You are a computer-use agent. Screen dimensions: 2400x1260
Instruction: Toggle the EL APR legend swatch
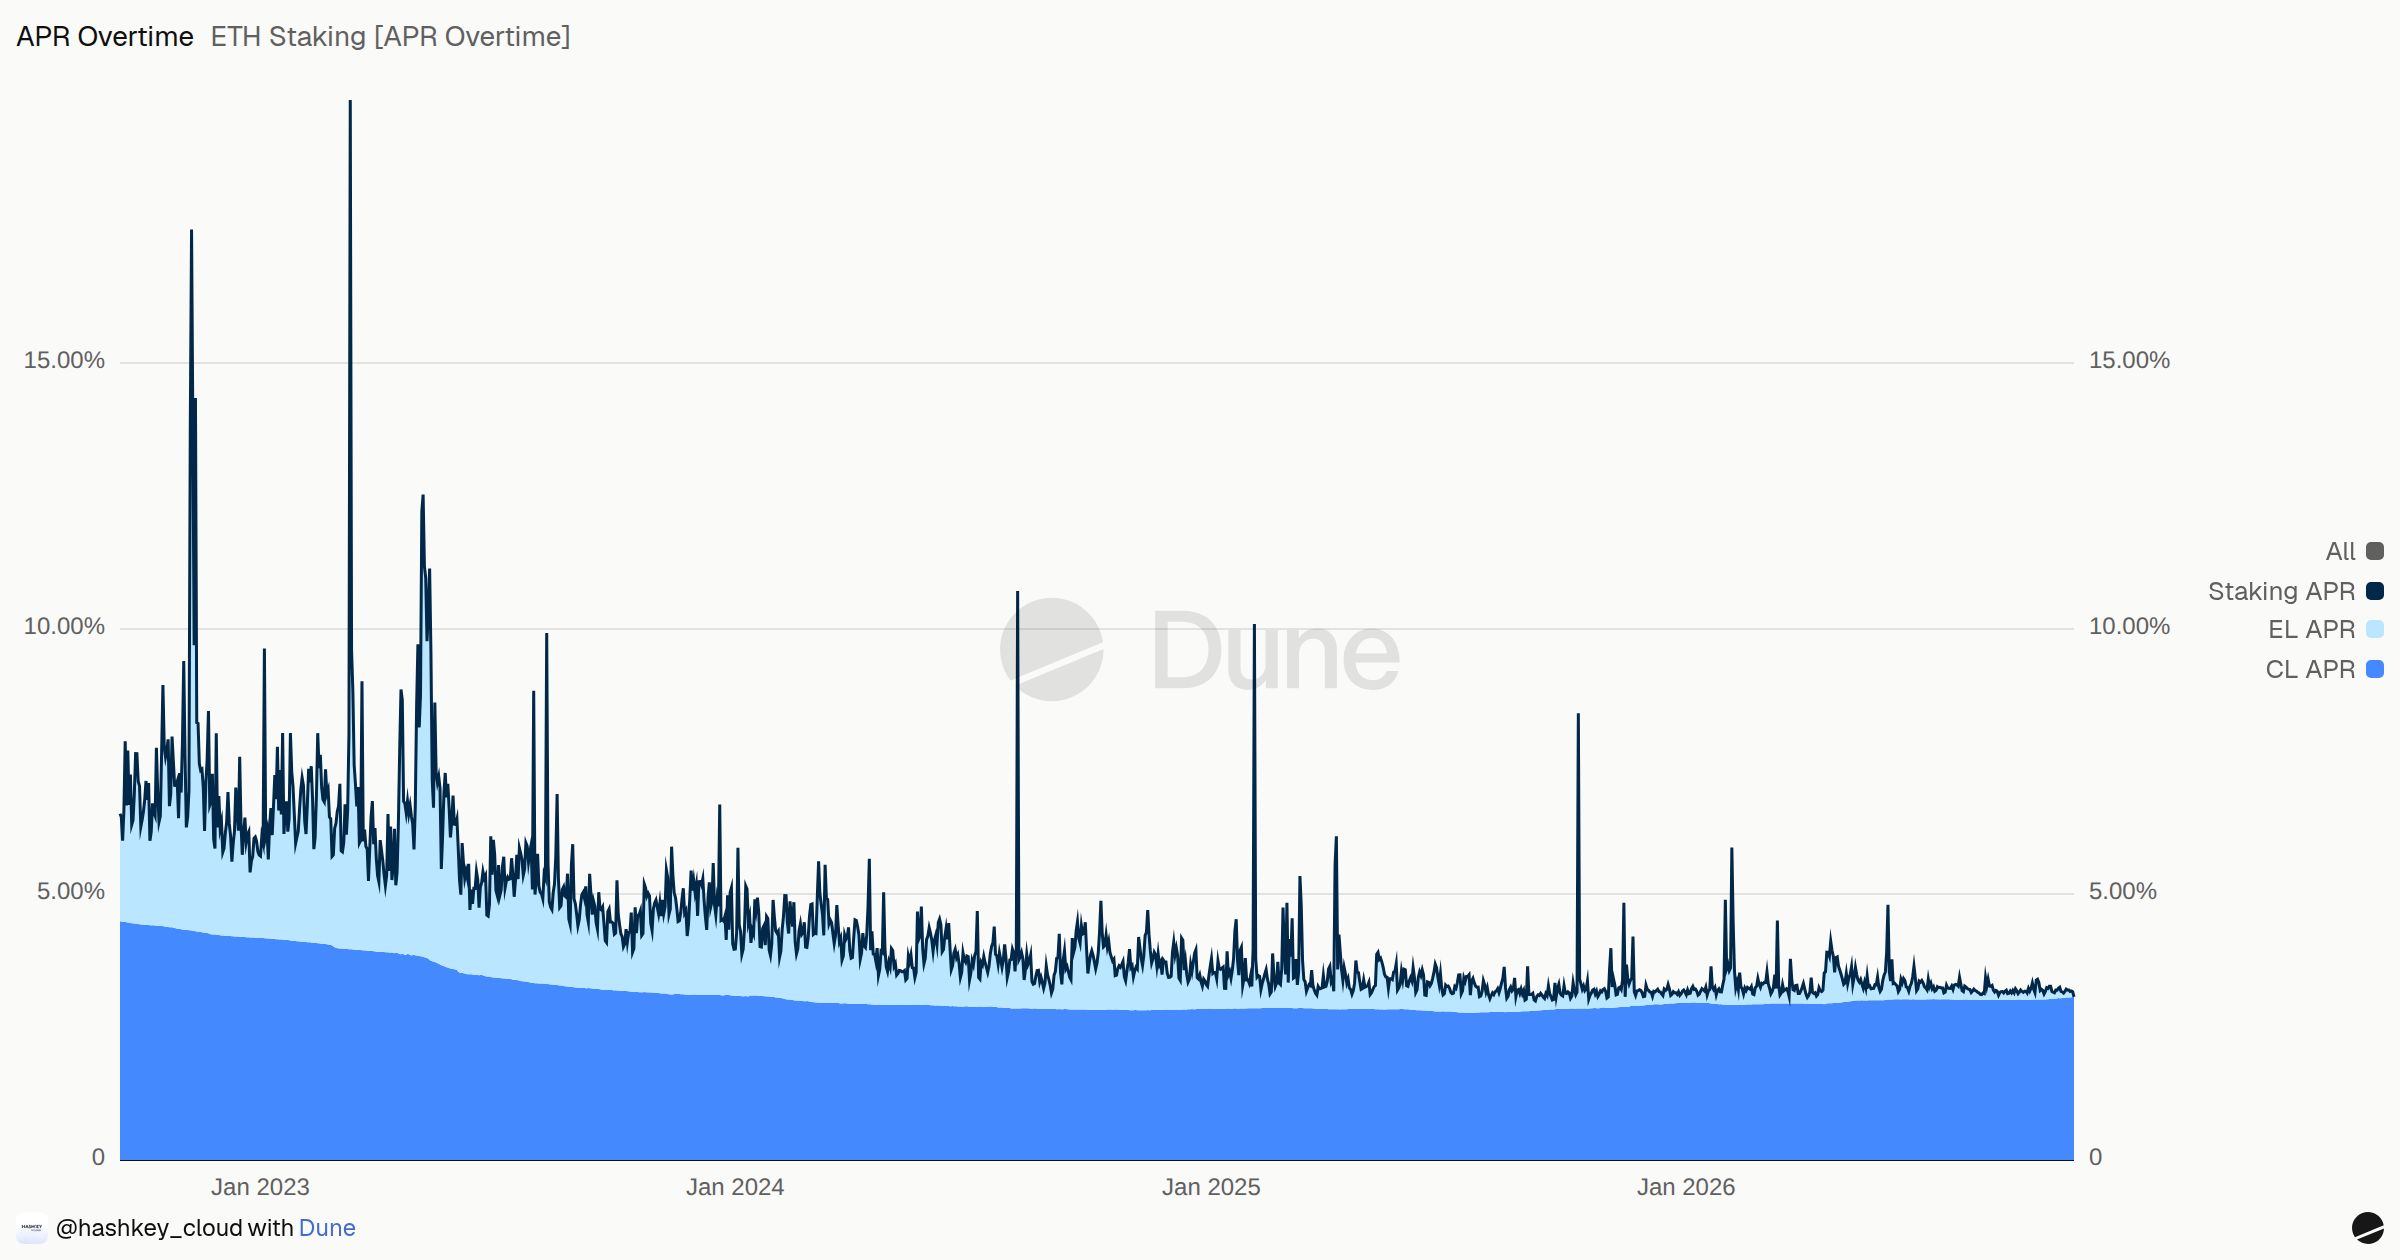click(2375, 629)
